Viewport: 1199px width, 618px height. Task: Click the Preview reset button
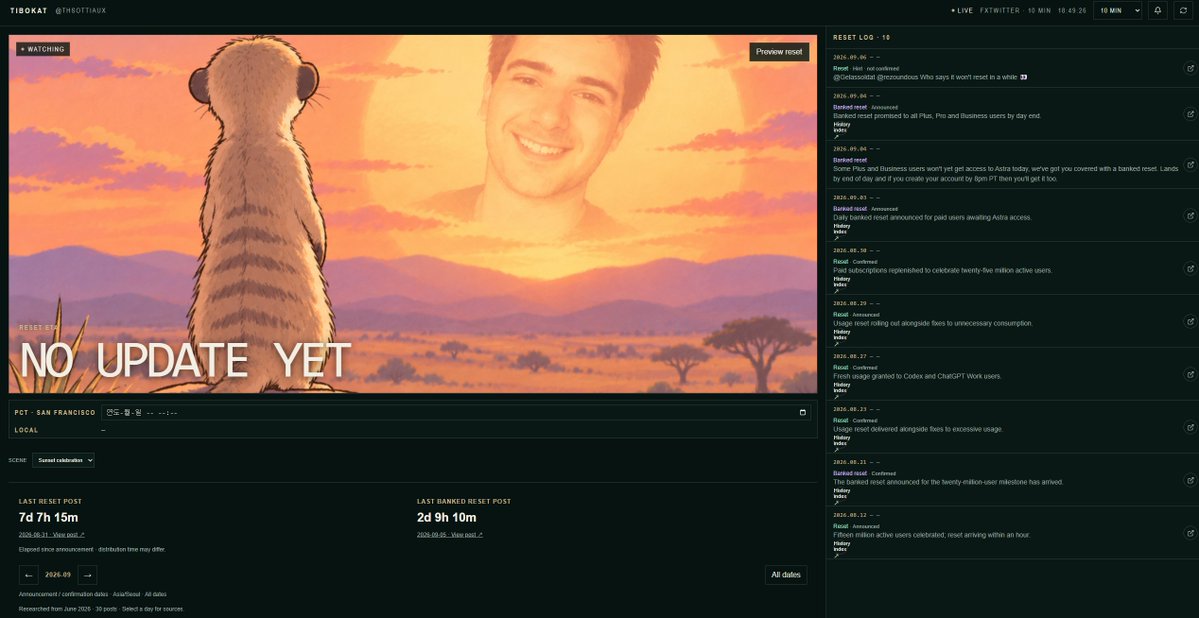pos(779,52)
